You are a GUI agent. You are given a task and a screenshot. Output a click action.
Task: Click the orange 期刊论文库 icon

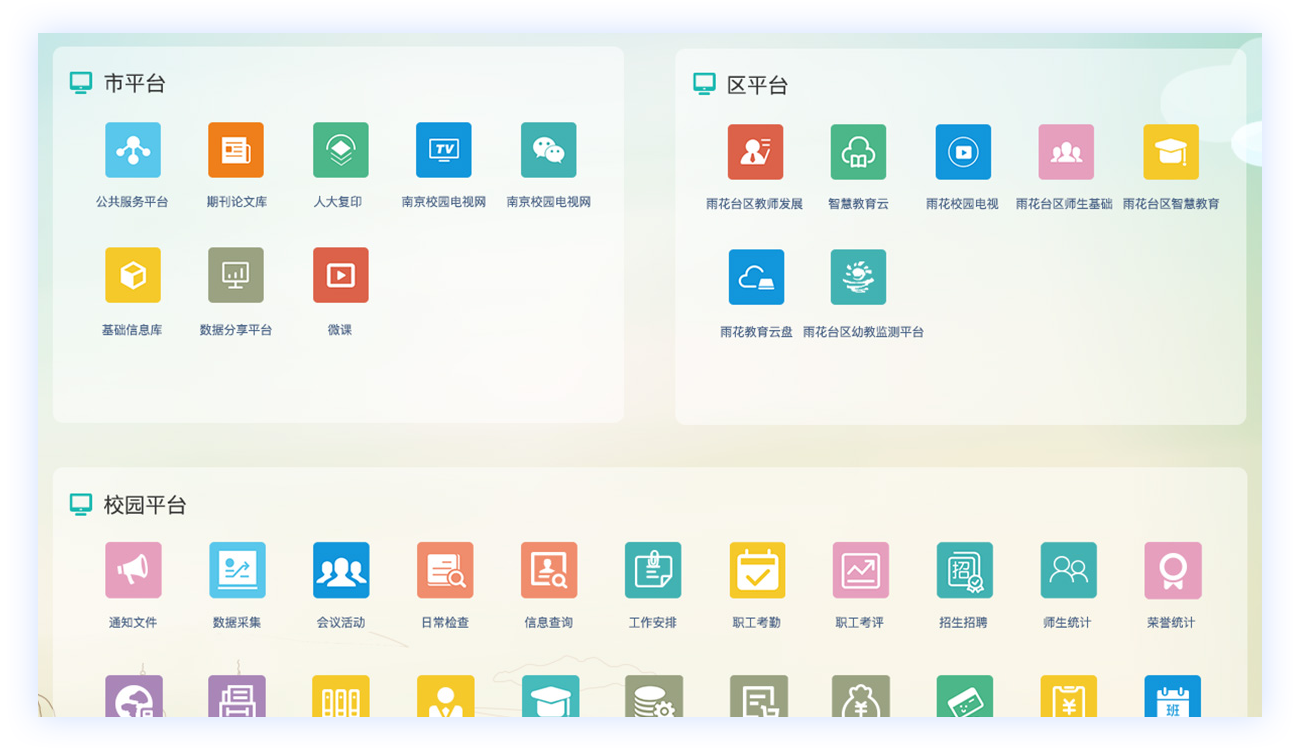(236, 150)
